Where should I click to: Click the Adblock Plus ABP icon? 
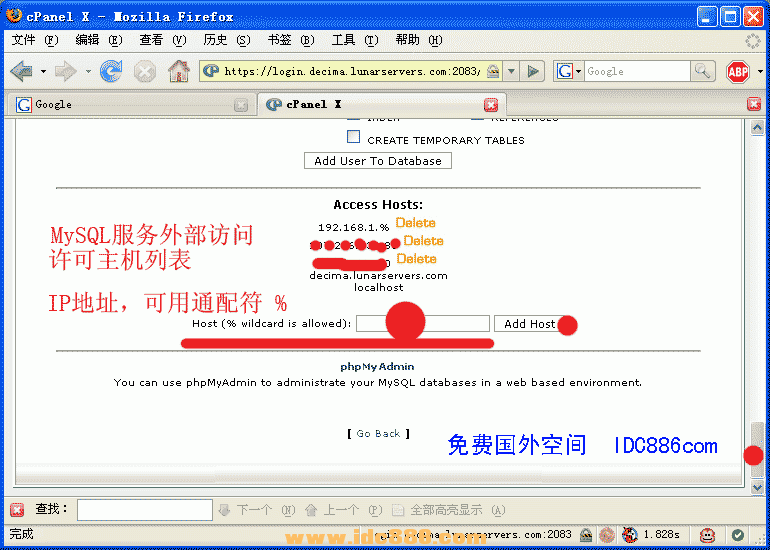point(737,71)
